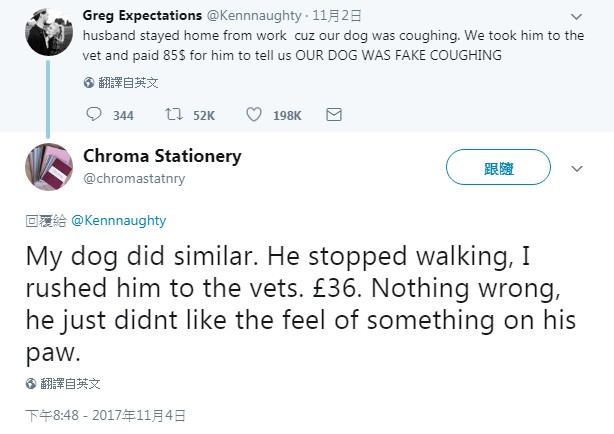
Task: Expand Chroma Stationery reply options chevron
Action: [x=576, y=168]
